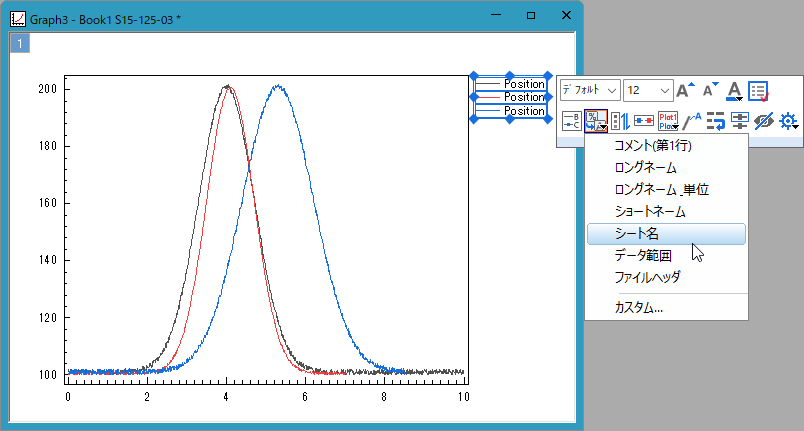Click the Graph3 window title icon

coord(17,19)
